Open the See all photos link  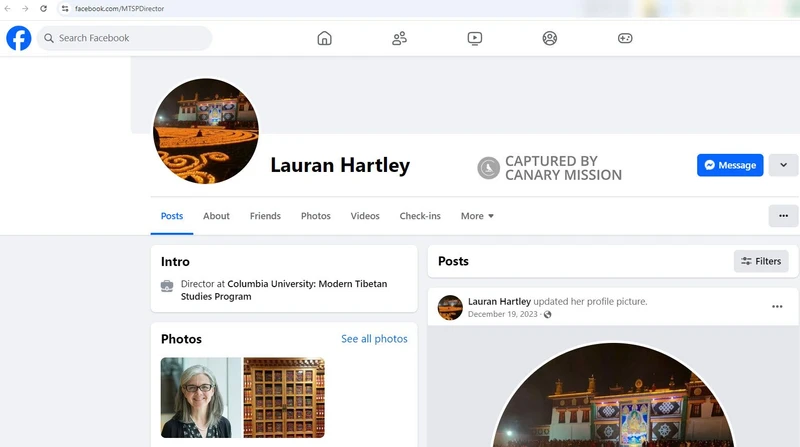pos(374,339)
